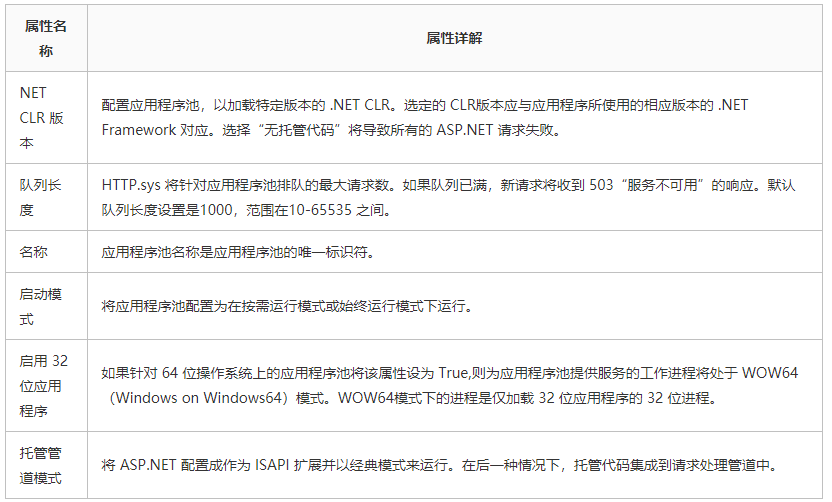The height and width of the screenshot is (502, 832).
Task: Click the 属性详解 column header
Action: click(454, 38)
